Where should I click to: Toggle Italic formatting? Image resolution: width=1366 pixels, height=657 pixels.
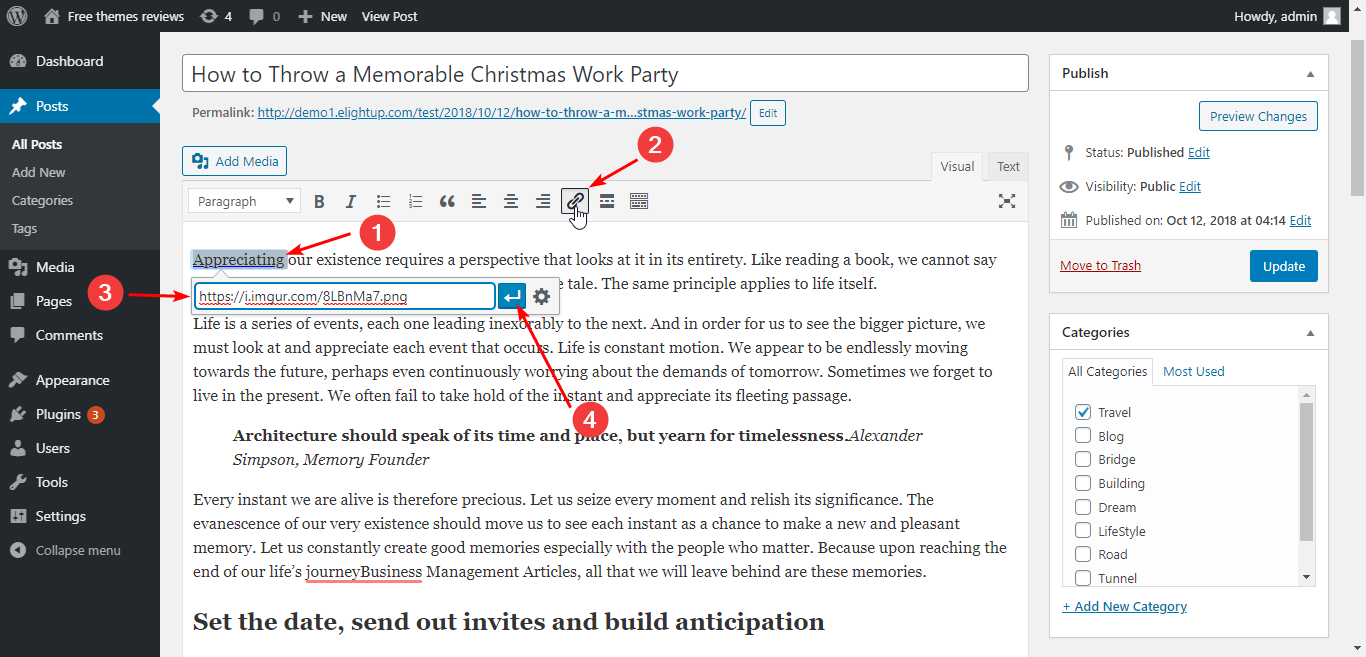click(x=351, y=201)
